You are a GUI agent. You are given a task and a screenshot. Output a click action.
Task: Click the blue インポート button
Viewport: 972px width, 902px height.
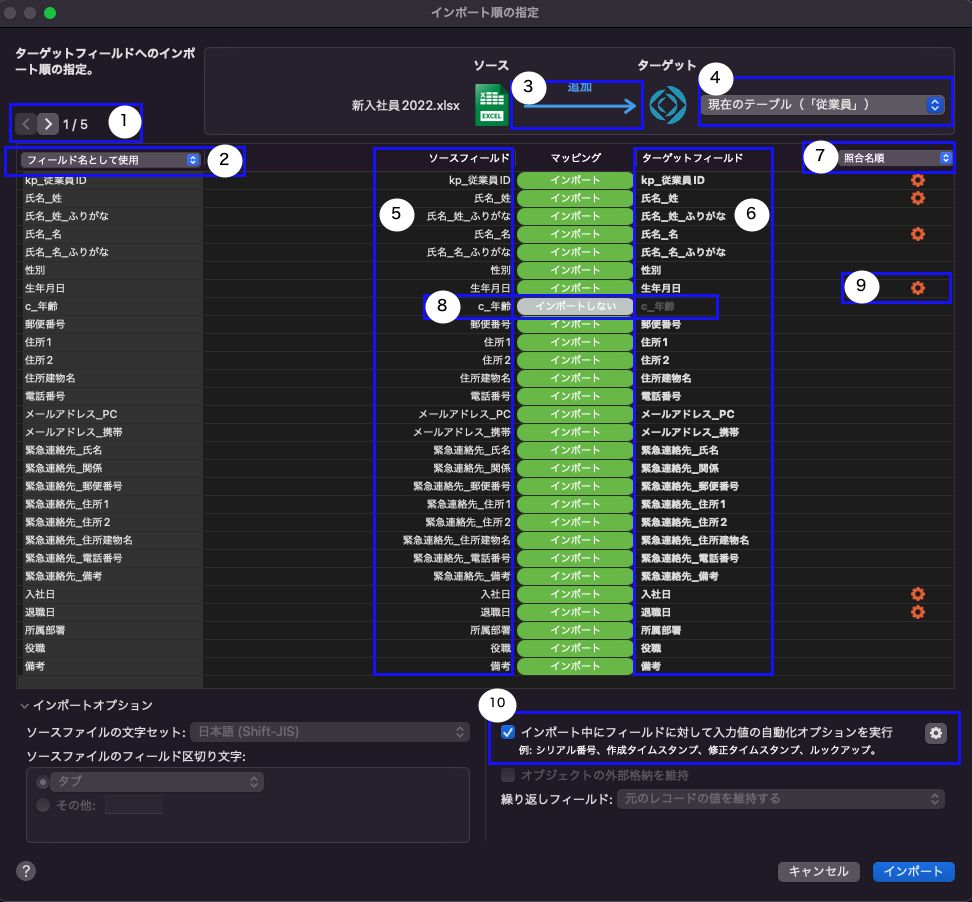[x=913, y=871]
